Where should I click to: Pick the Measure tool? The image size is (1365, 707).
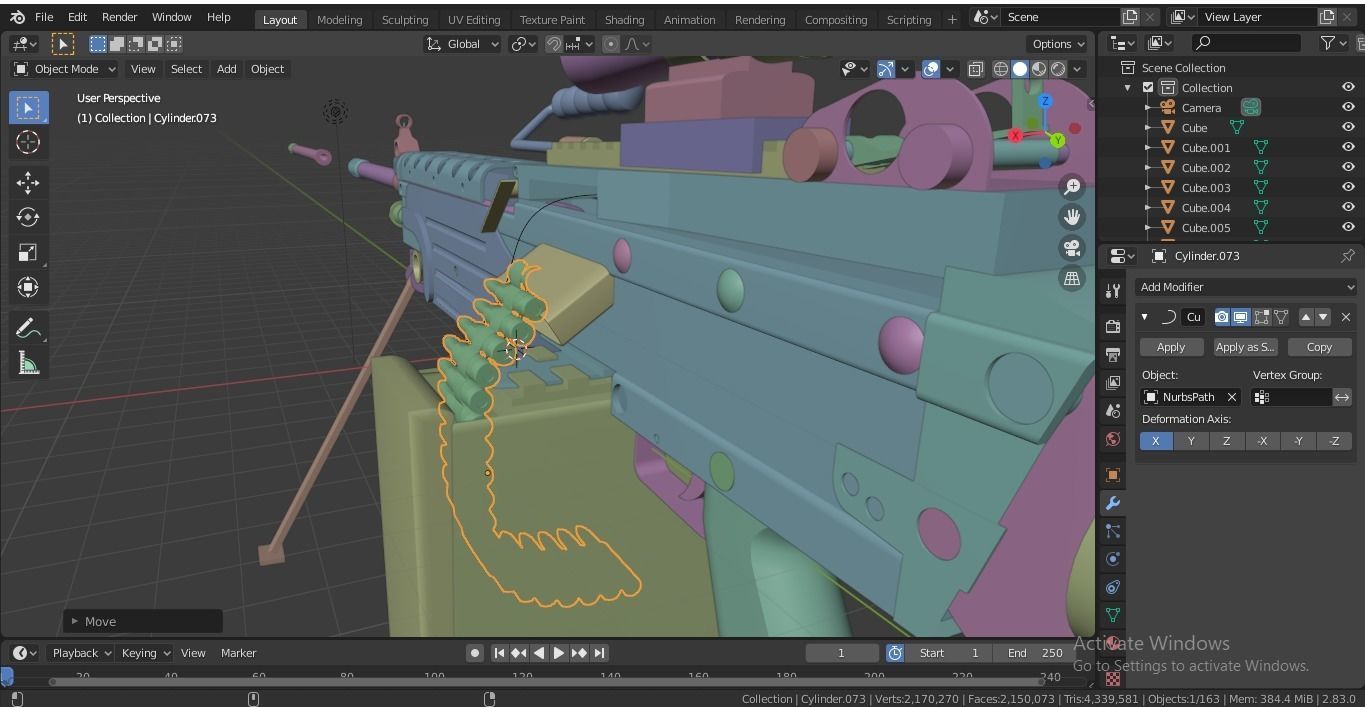pyautogui.click(x=28, y=363)
